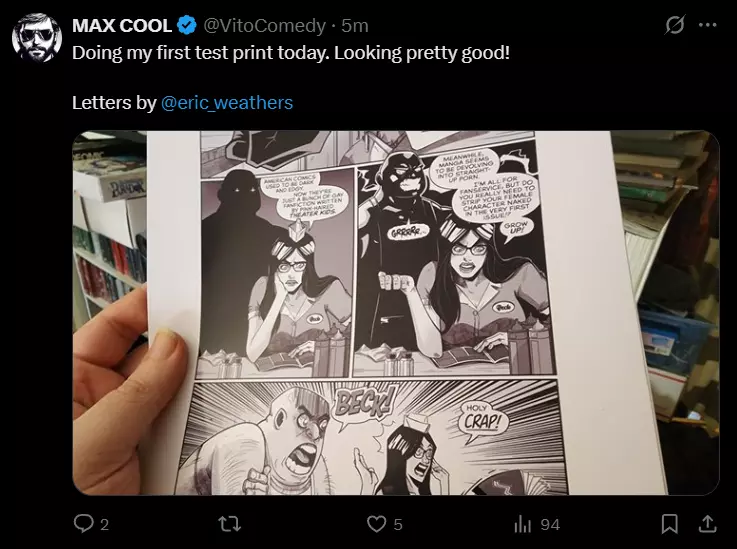
Task: Click the reply speech bubble icon
Action: click(x=84, y=524)
